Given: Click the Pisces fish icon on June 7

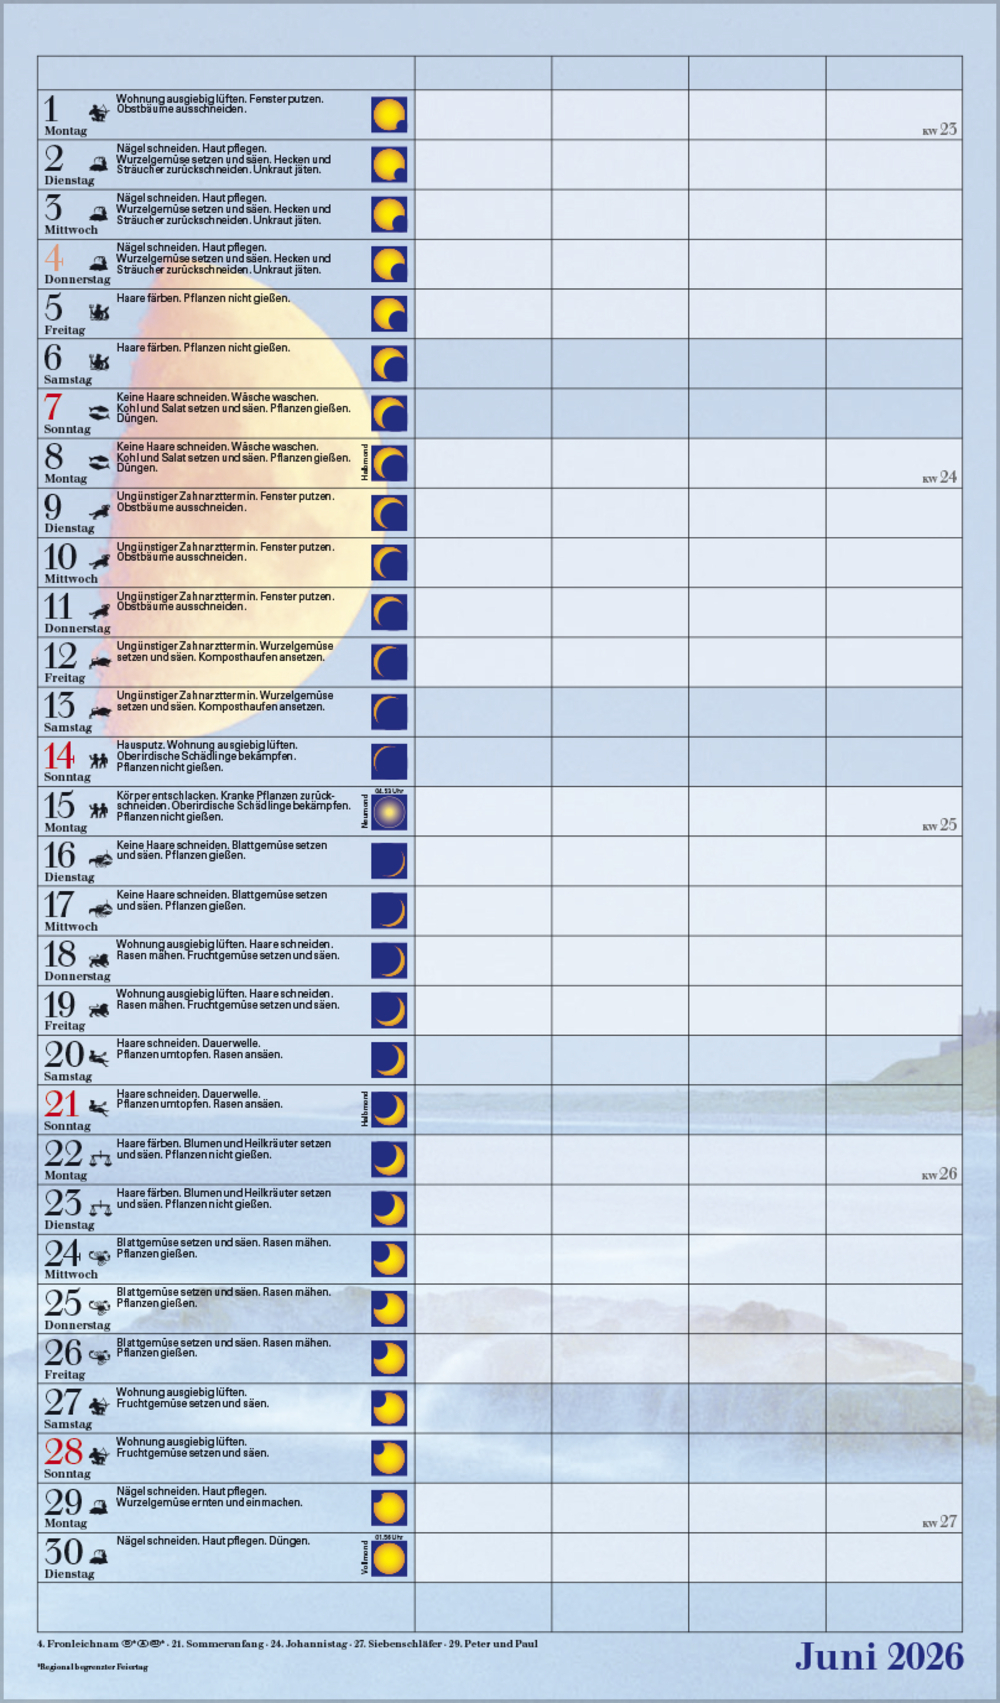Looking at the screenshot, I should click(x=98, y=412).
